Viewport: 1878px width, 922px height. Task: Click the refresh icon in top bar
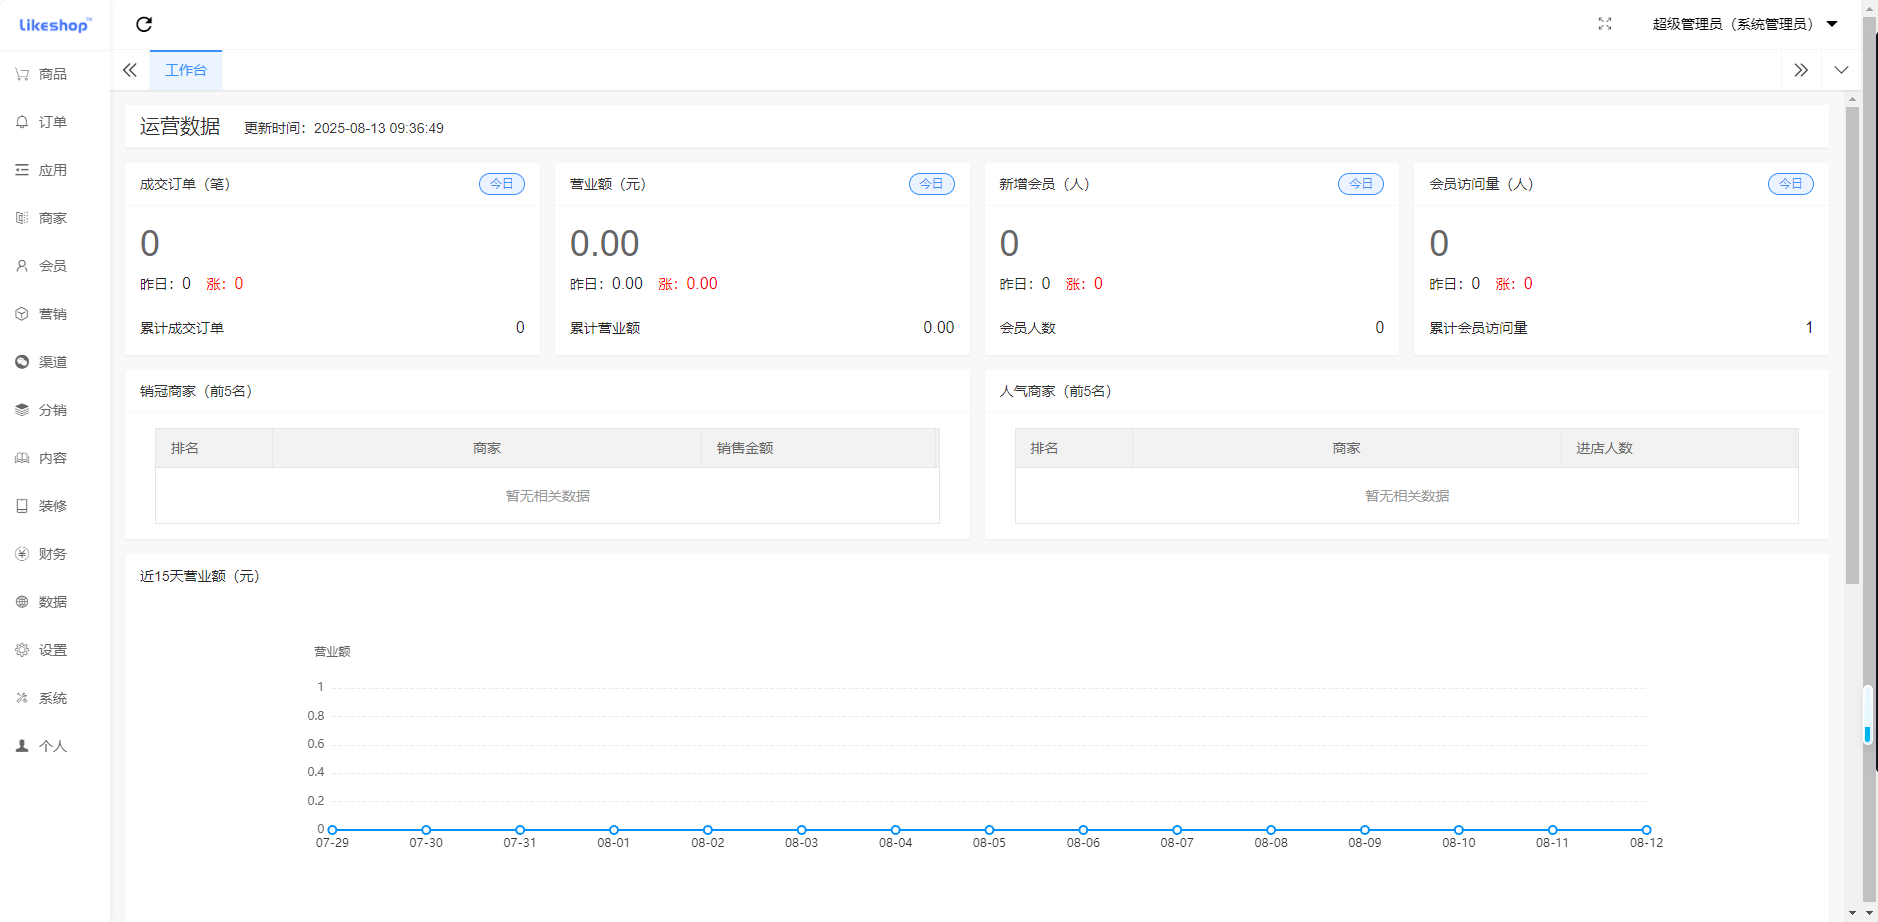click(144, 24)
